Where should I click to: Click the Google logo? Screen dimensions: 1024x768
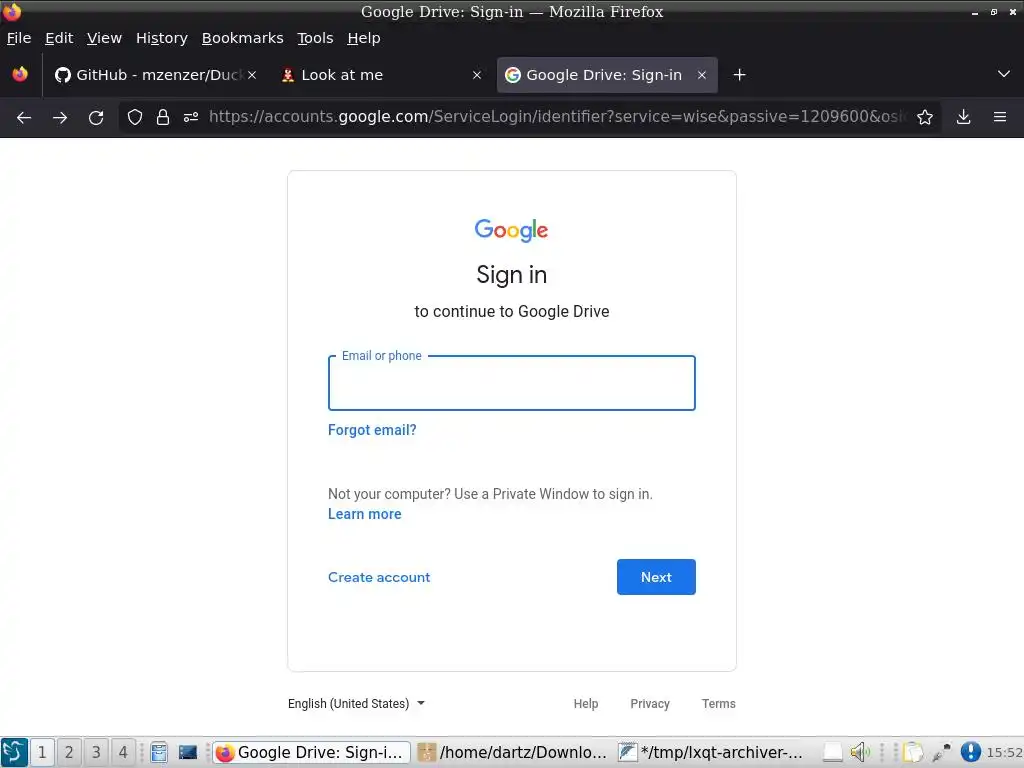click(511, 230)
